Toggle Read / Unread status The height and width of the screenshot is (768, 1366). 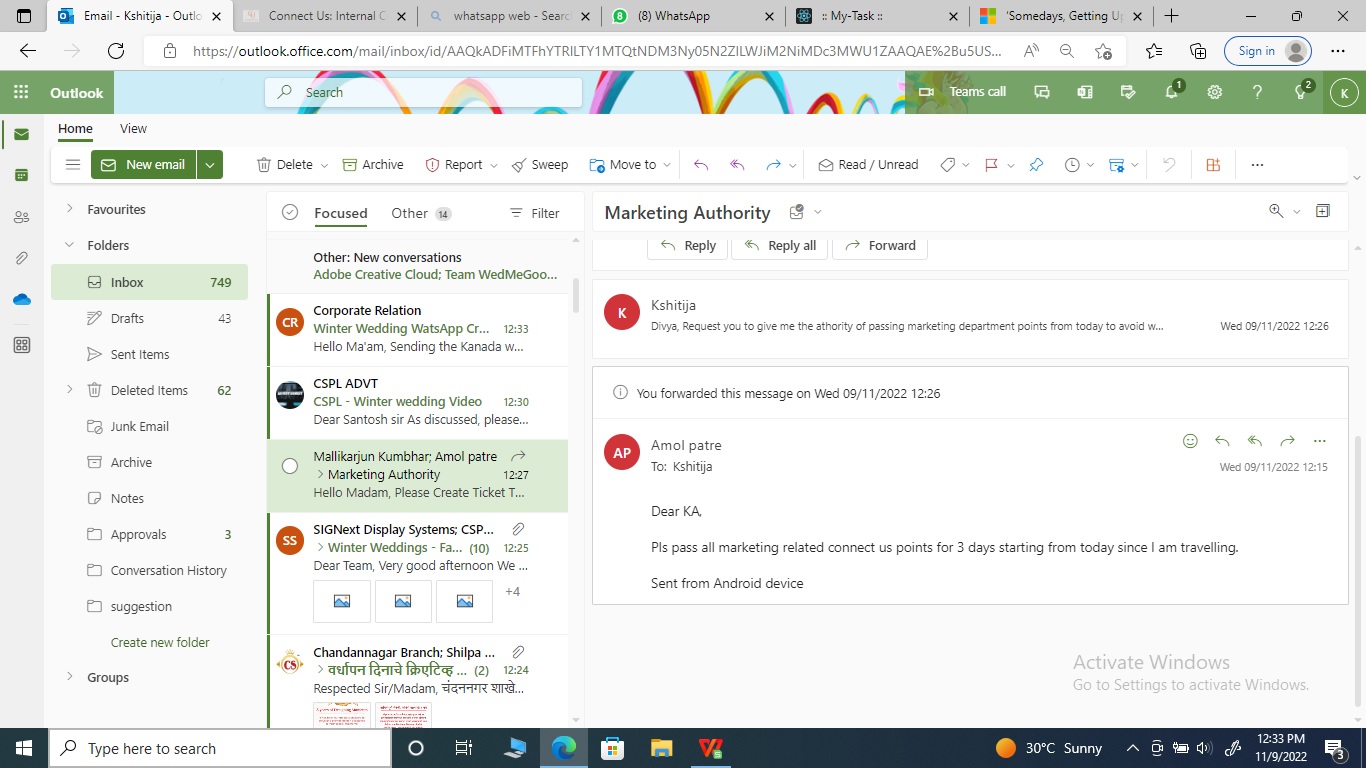click(868, 165)
